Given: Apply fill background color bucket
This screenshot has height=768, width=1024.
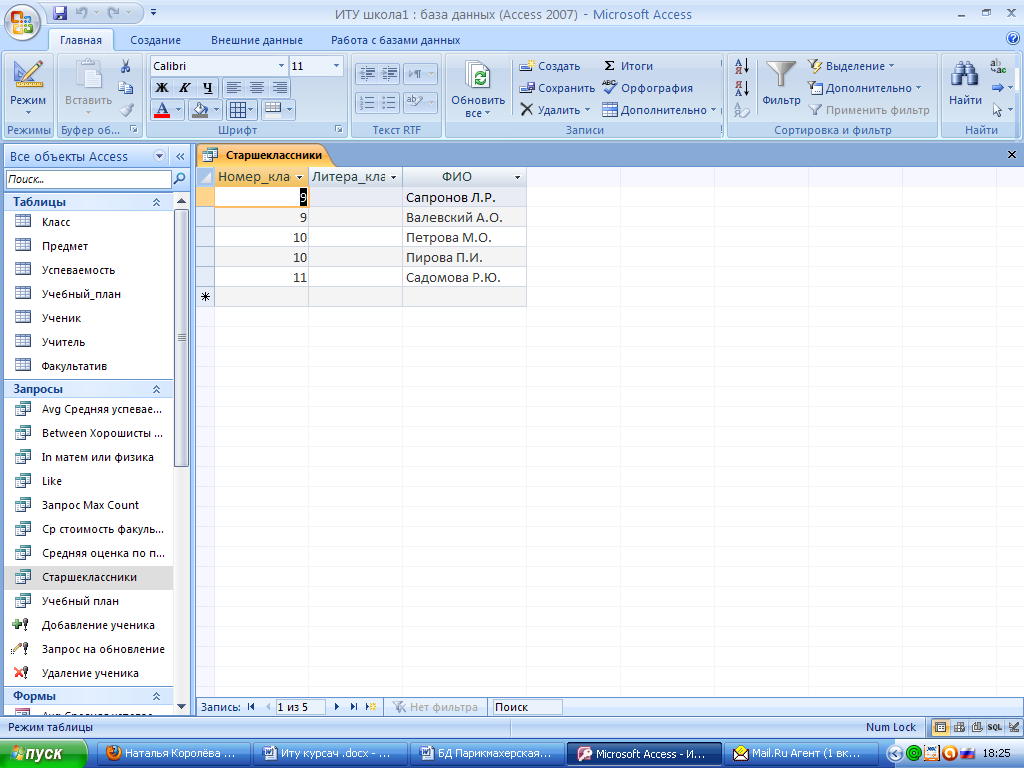Looking at the screenshot, I should [x=199, y=110].
